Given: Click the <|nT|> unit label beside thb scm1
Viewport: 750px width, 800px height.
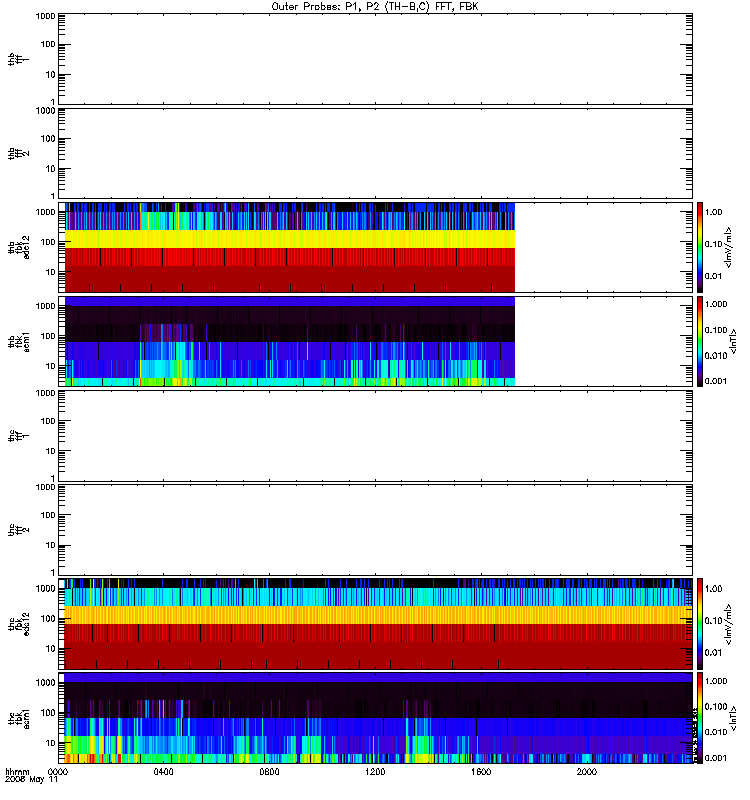Looking at the screenshot, I should click(x=733, y=341).
